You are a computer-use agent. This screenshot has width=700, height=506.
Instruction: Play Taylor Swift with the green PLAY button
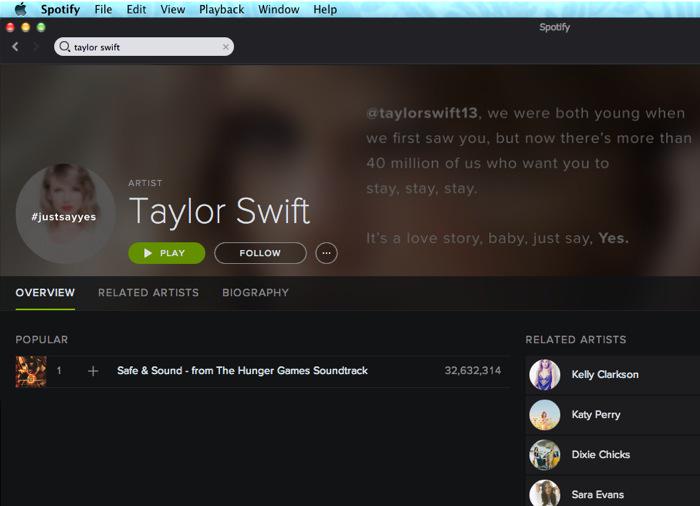point(167,253)
